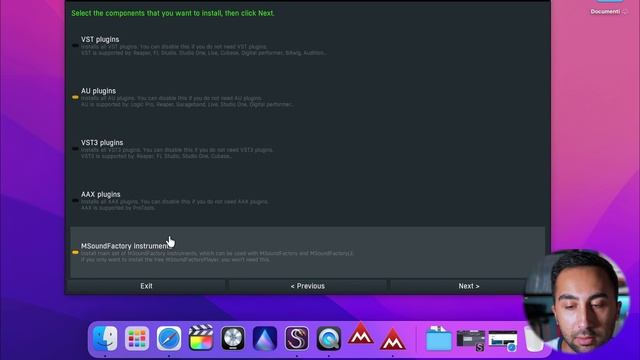Enable the AAX plugins component
The height and width of the screenshot is (360, 640).
tap(307, 200)
